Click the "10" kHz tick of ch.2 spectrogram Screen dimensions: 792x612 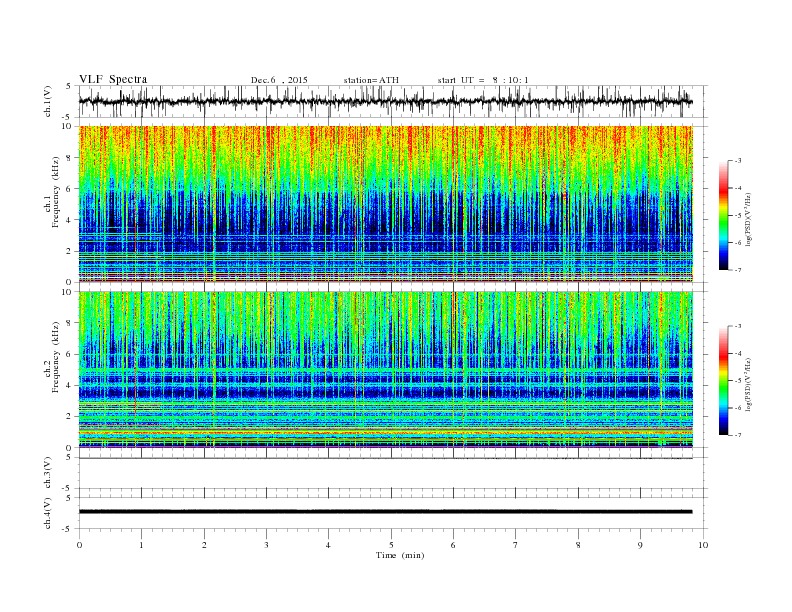(68, 292)
